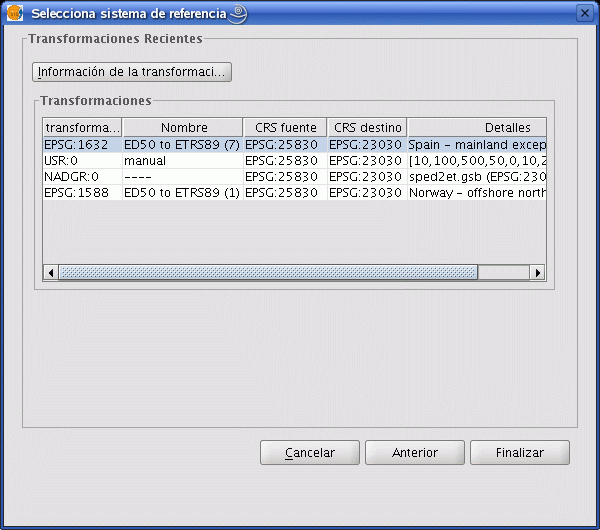Click the ---- name cell
This screenshot has height=530, width=600.
point(183,177)
